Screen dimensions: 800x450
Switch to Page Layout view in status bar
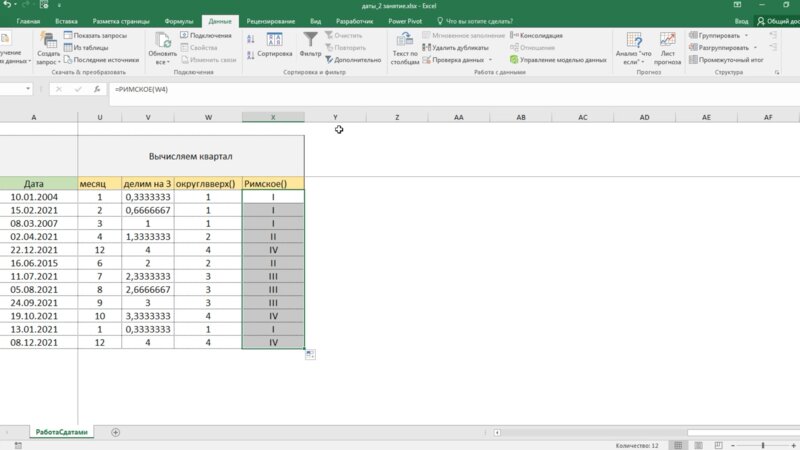(x=698, y=445)
